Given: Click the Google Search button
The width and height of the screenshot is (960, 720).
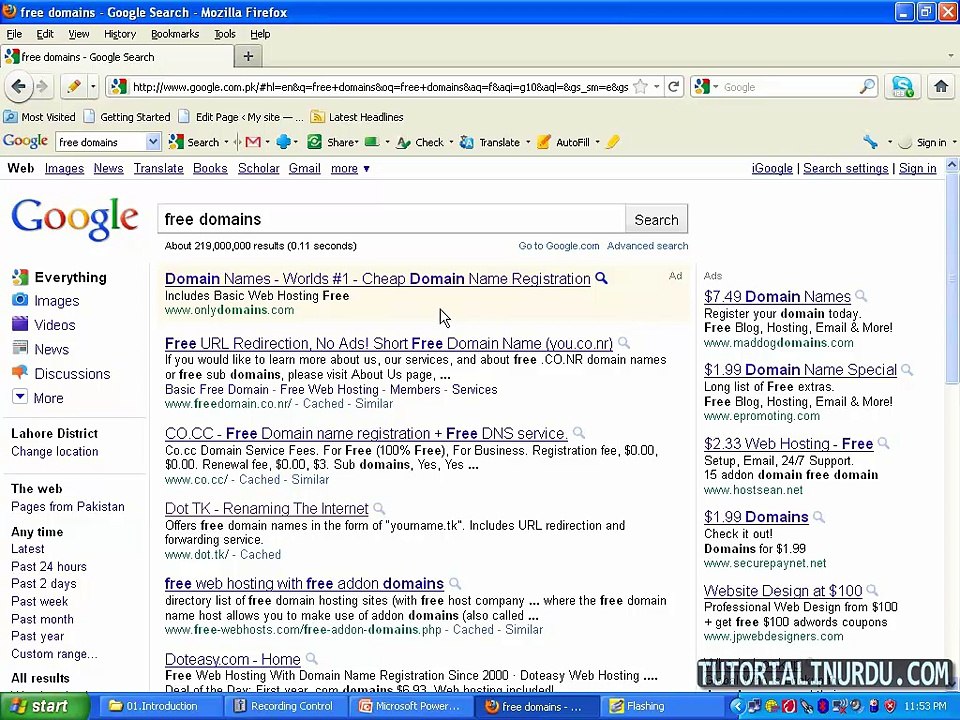Looking at the screenshot, I should 656,220.
